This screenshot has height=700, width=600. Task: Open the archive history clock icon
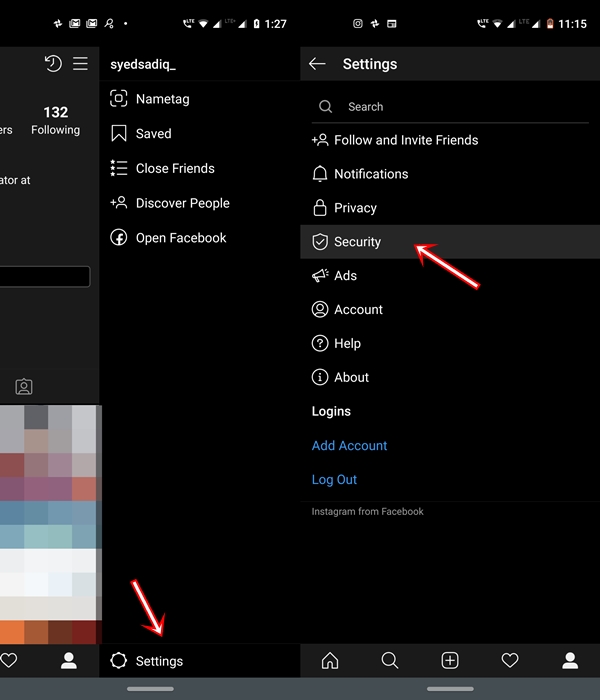click(53, 63)
